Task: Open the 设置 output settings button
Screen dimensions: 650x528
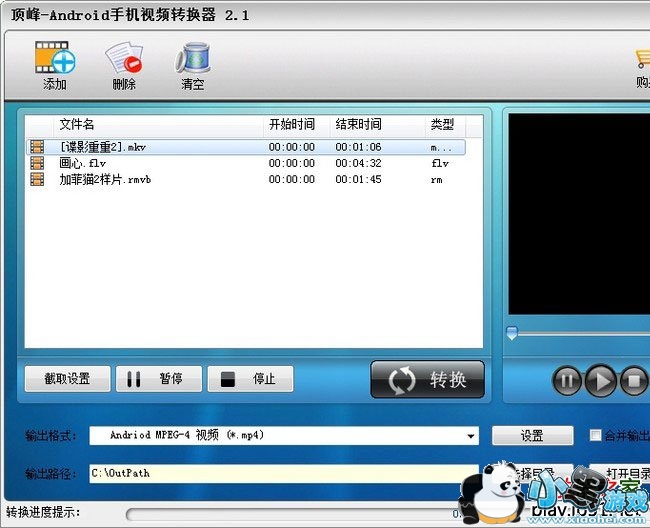Action: (533, 436)
